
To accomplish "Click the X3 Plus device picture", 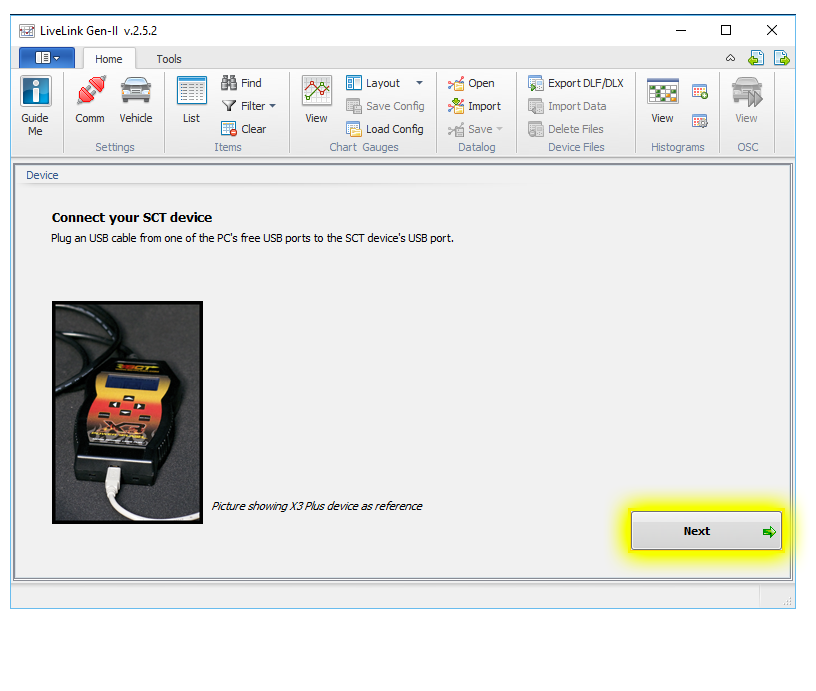I will click(x=128, y=413).
